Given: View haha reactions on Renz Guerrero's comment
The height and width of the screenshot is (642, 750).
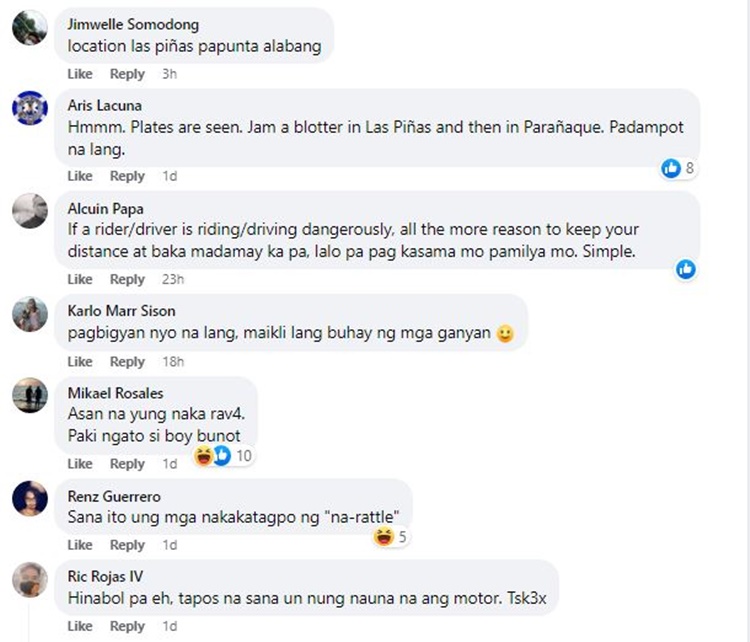Looking at the screenshot, I should [383, 538].
